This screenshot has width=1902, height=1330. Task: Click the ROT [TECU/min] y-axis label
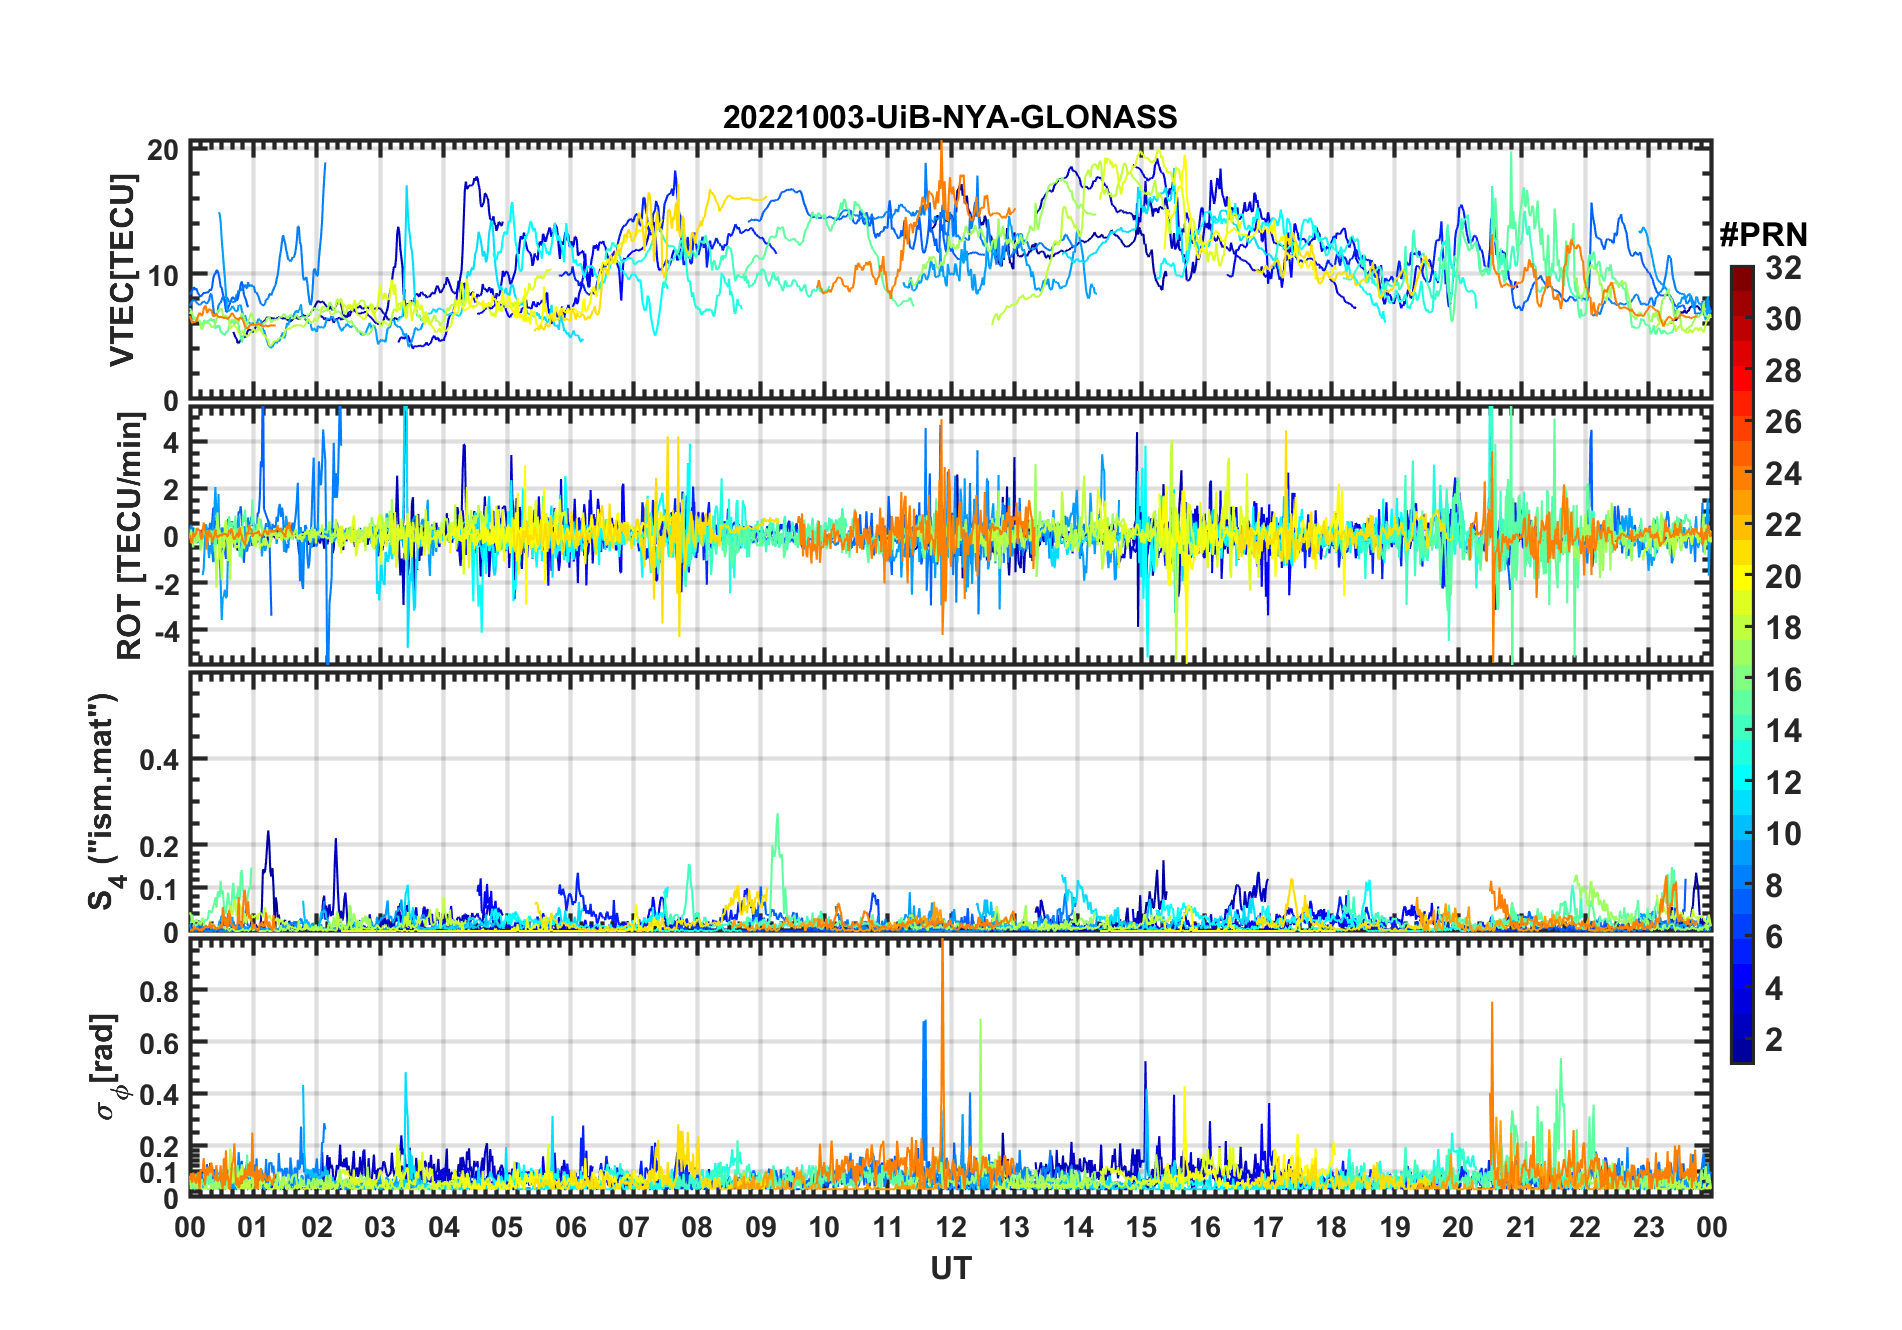pos(130,536)
